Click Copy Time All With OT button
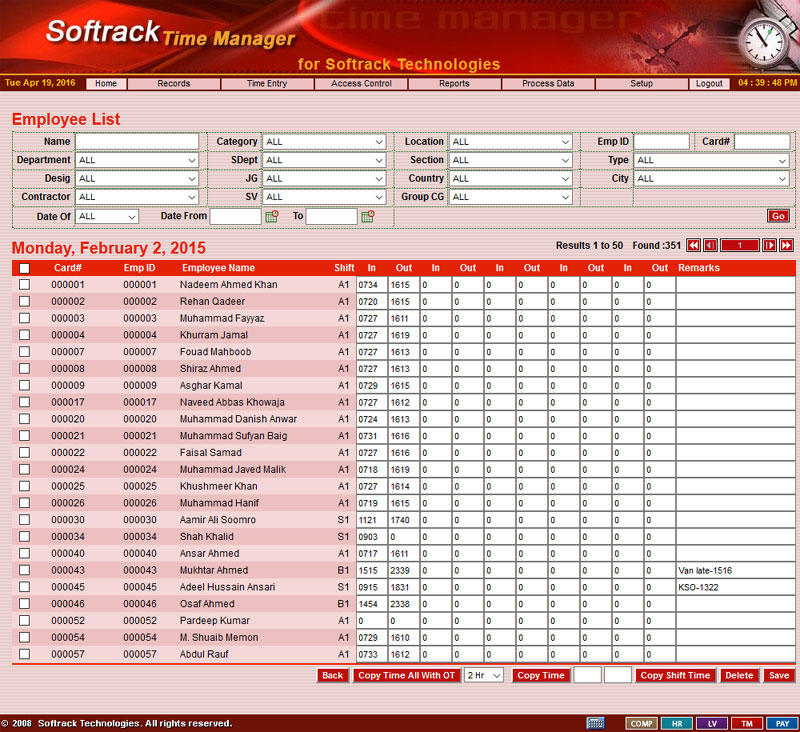Image resolution: width=800 pixels, height=732 pixels. (x=406, y=676)
